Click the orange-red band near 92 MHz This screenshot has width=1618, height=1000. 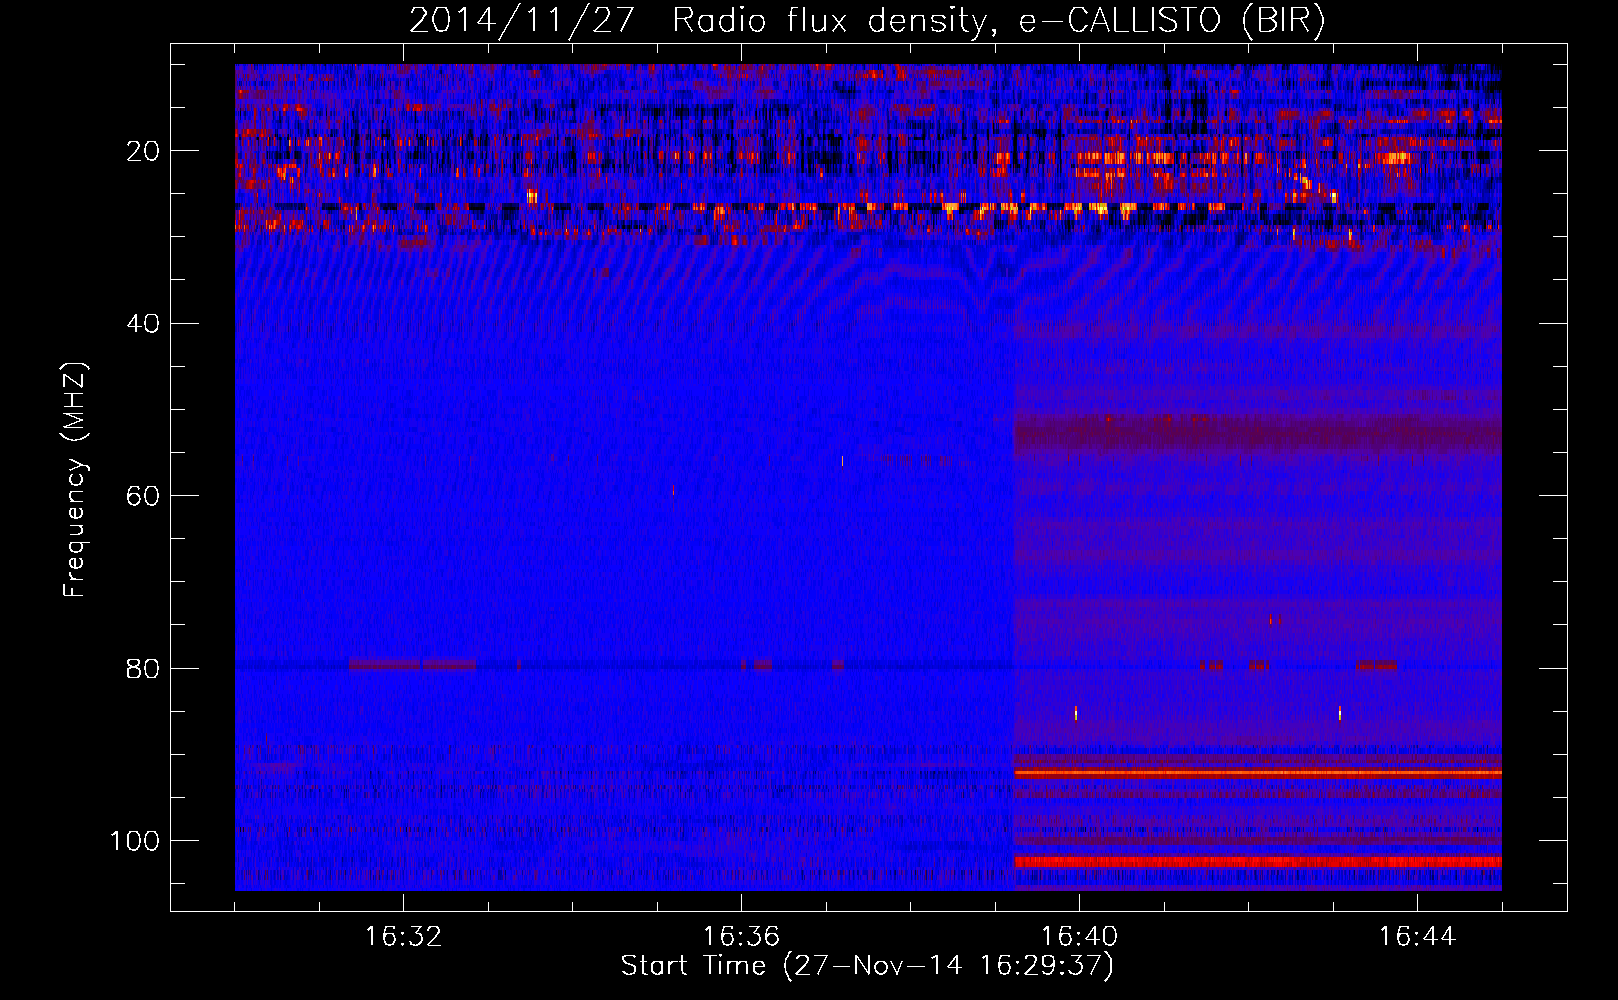[x=1258, y=773]
